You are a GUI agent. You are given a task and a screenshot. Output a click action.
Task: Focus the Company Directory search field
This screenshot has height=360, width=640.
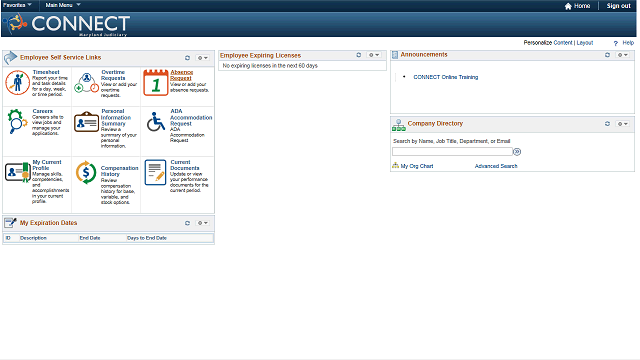point(452,152)
